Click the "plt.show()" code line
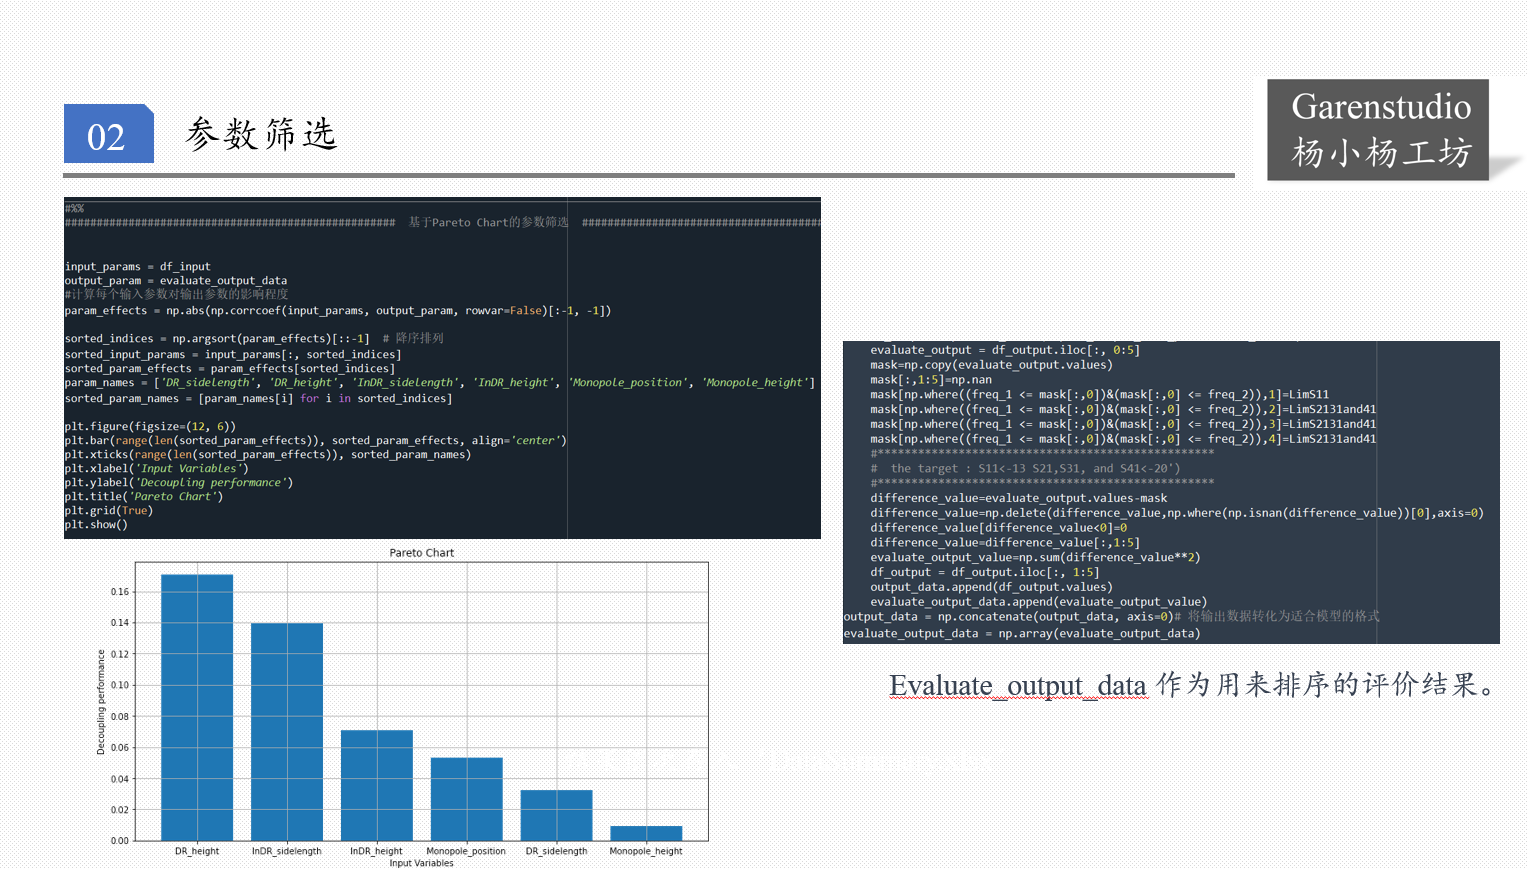This screenshot has width=1528, height=869. (x=96, y=525)
